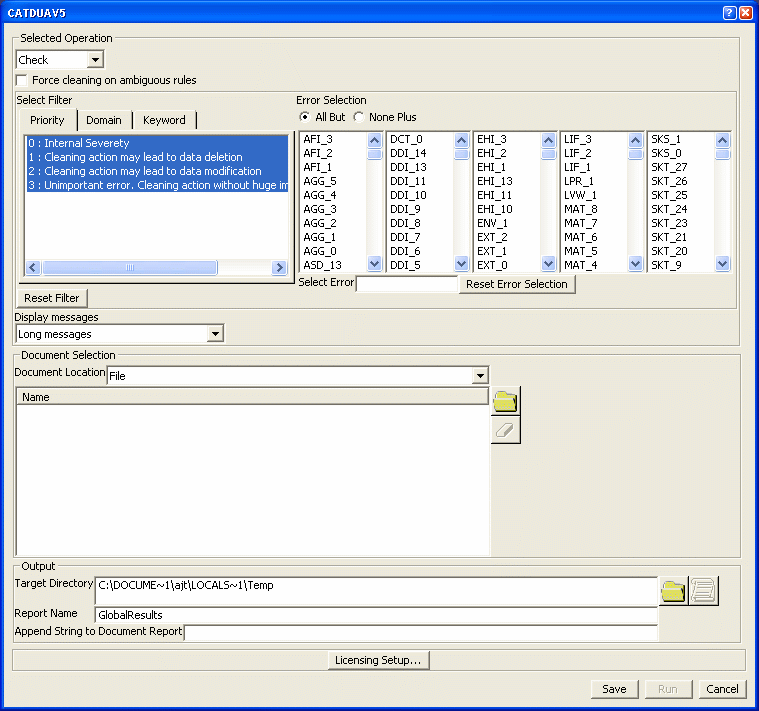The width and height of the screenshot is (759, 711).
Task: Open the document browse folder icon
Action: point(505,402)
